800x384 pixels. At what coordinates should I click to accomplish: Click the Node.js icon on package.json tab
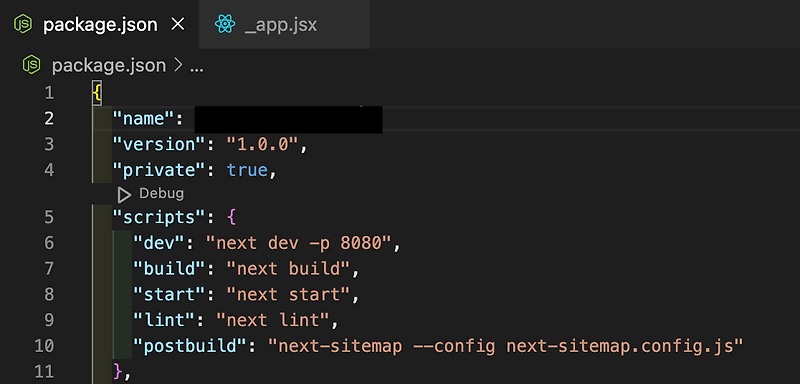(x=23, y=24)
